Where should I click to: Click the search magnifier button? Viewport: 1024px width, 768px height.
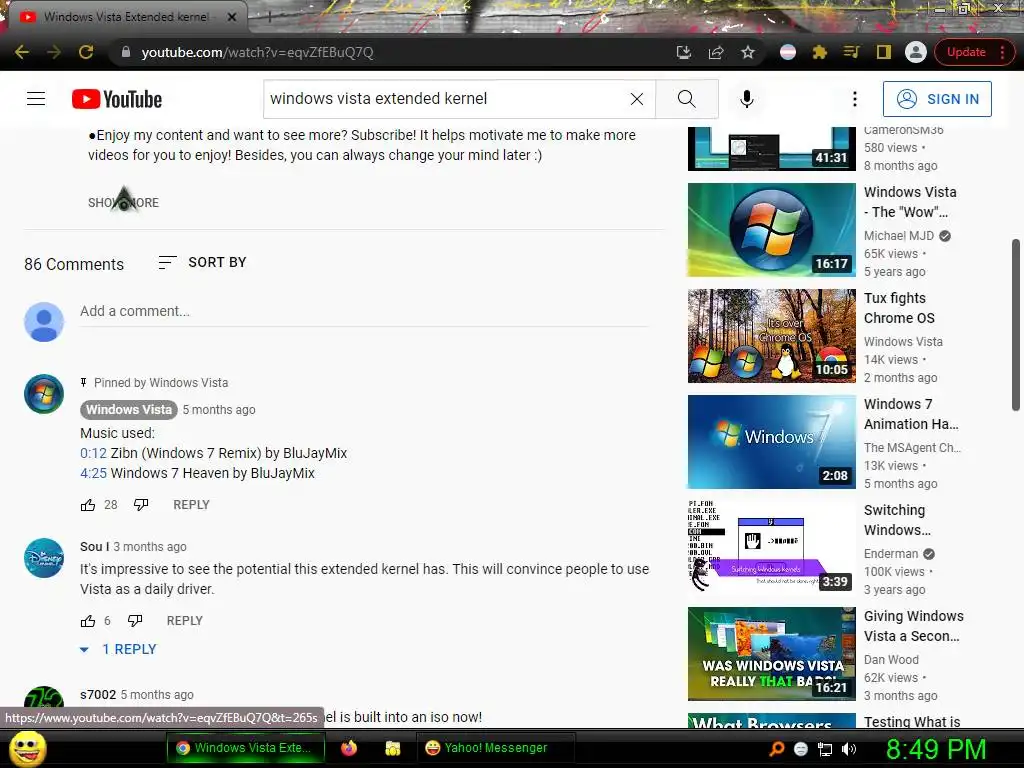(x=686, y=99)
